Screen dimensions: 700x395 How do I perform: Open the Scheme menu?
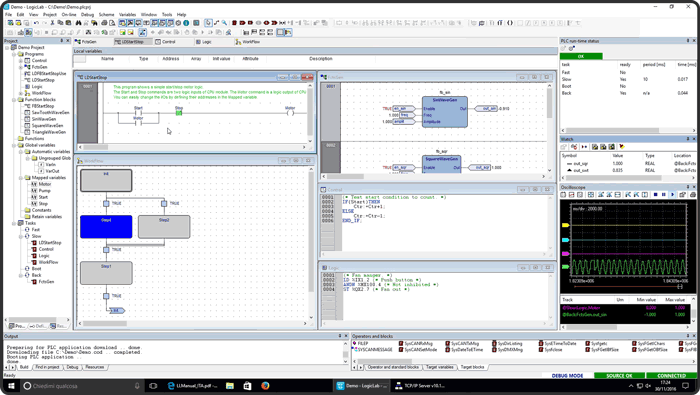pyautogui.click(x=106, y=14)
